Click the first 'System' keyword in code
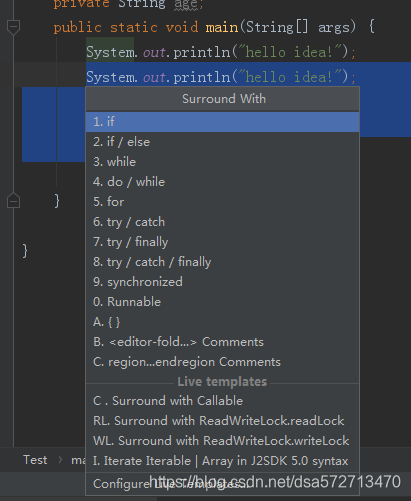Viewport: 411px width, 501px height. pos(110,52)
